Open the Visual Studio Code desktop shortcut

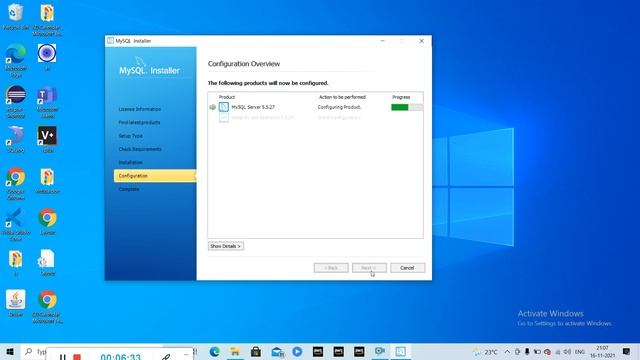point(16,224)
